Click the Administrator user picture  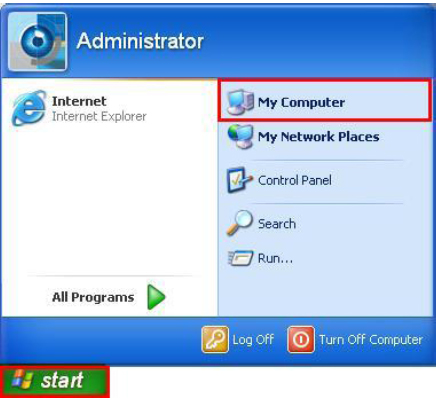point(37,42)
